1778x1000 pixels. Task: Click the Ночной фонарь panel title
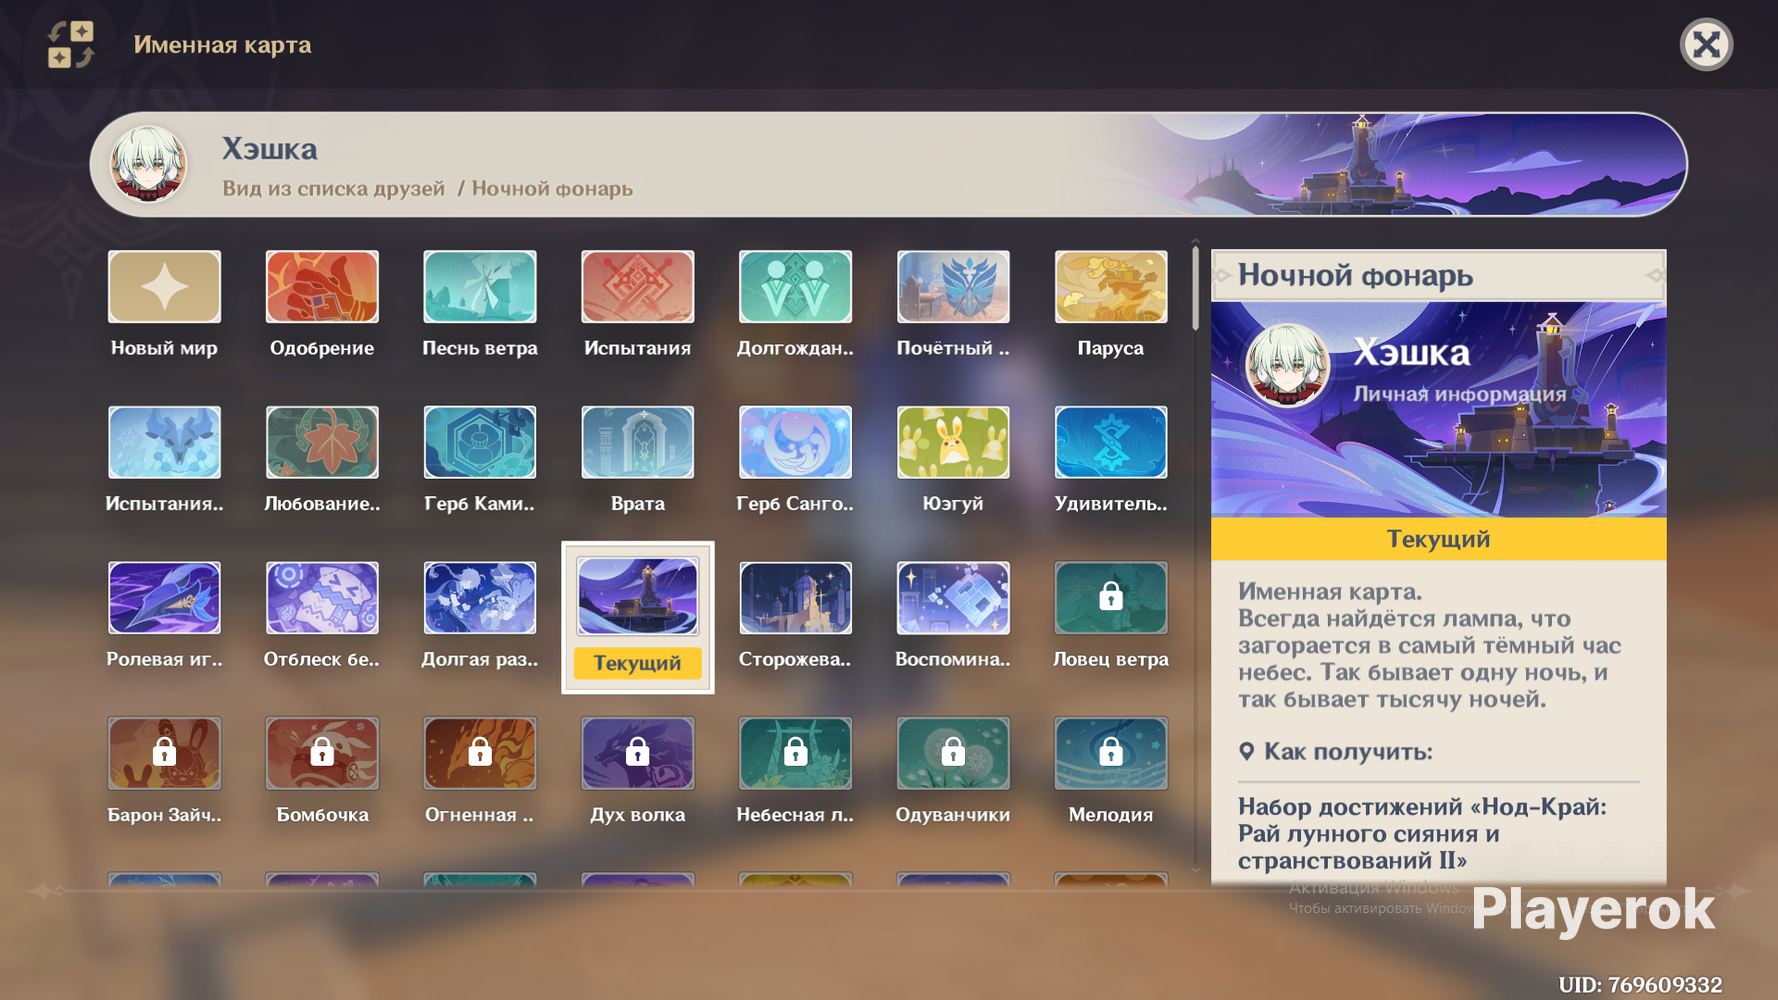pos(1355,275)
